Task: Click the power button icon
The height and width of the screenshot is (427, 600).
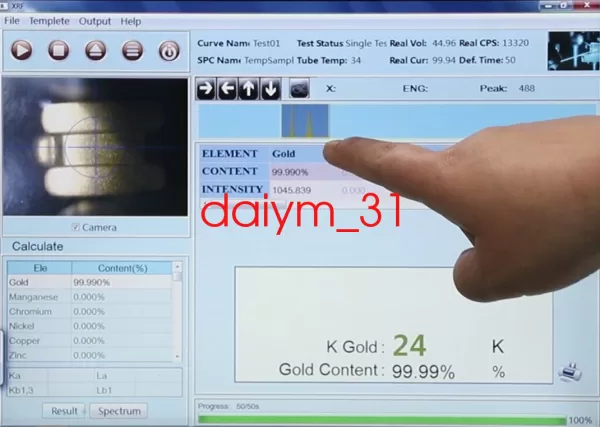Action: (169, 51)
